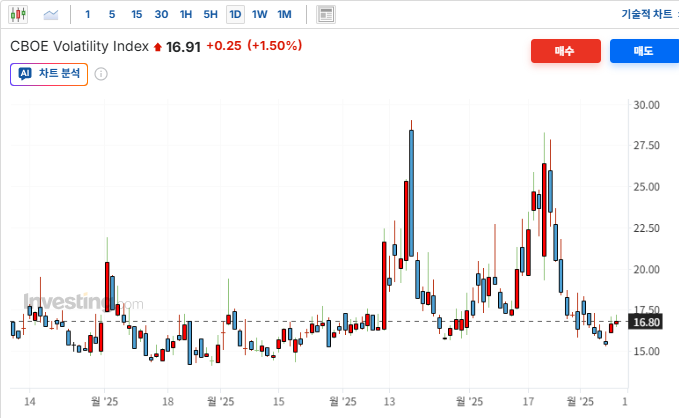Click the 30.00 price axis label
The image size is (679, 418).
pos(647,105)
